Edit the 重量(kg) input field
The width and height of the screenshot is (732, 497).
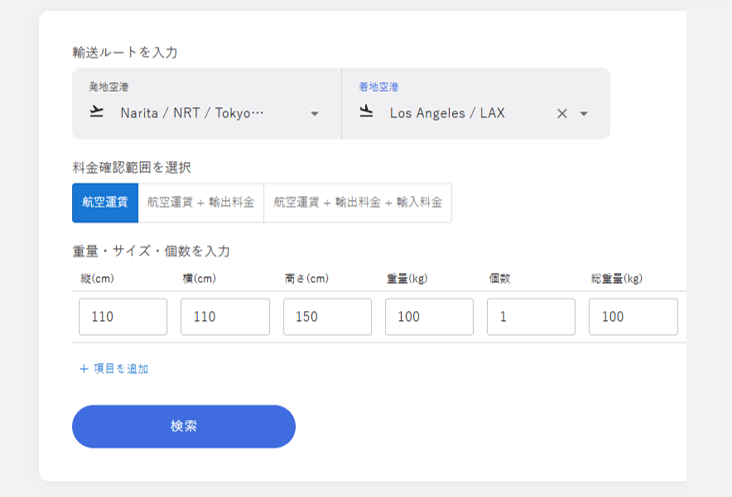tap(429, 317)
